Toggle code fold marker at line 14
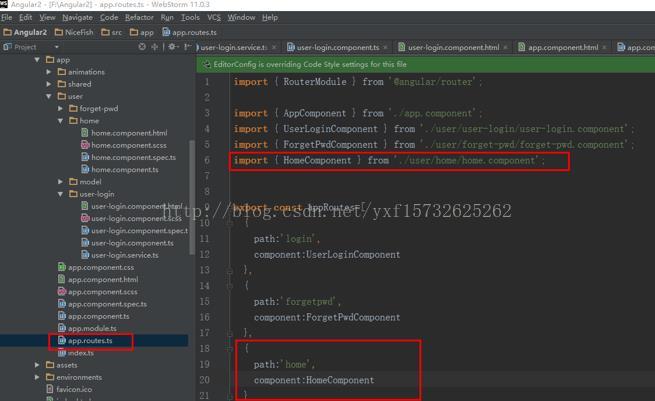 [230, 286]
